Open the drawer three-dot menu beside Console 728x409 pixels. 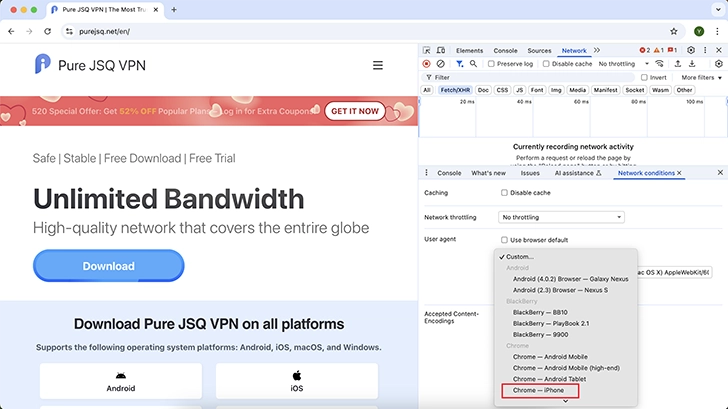(426, 173)
